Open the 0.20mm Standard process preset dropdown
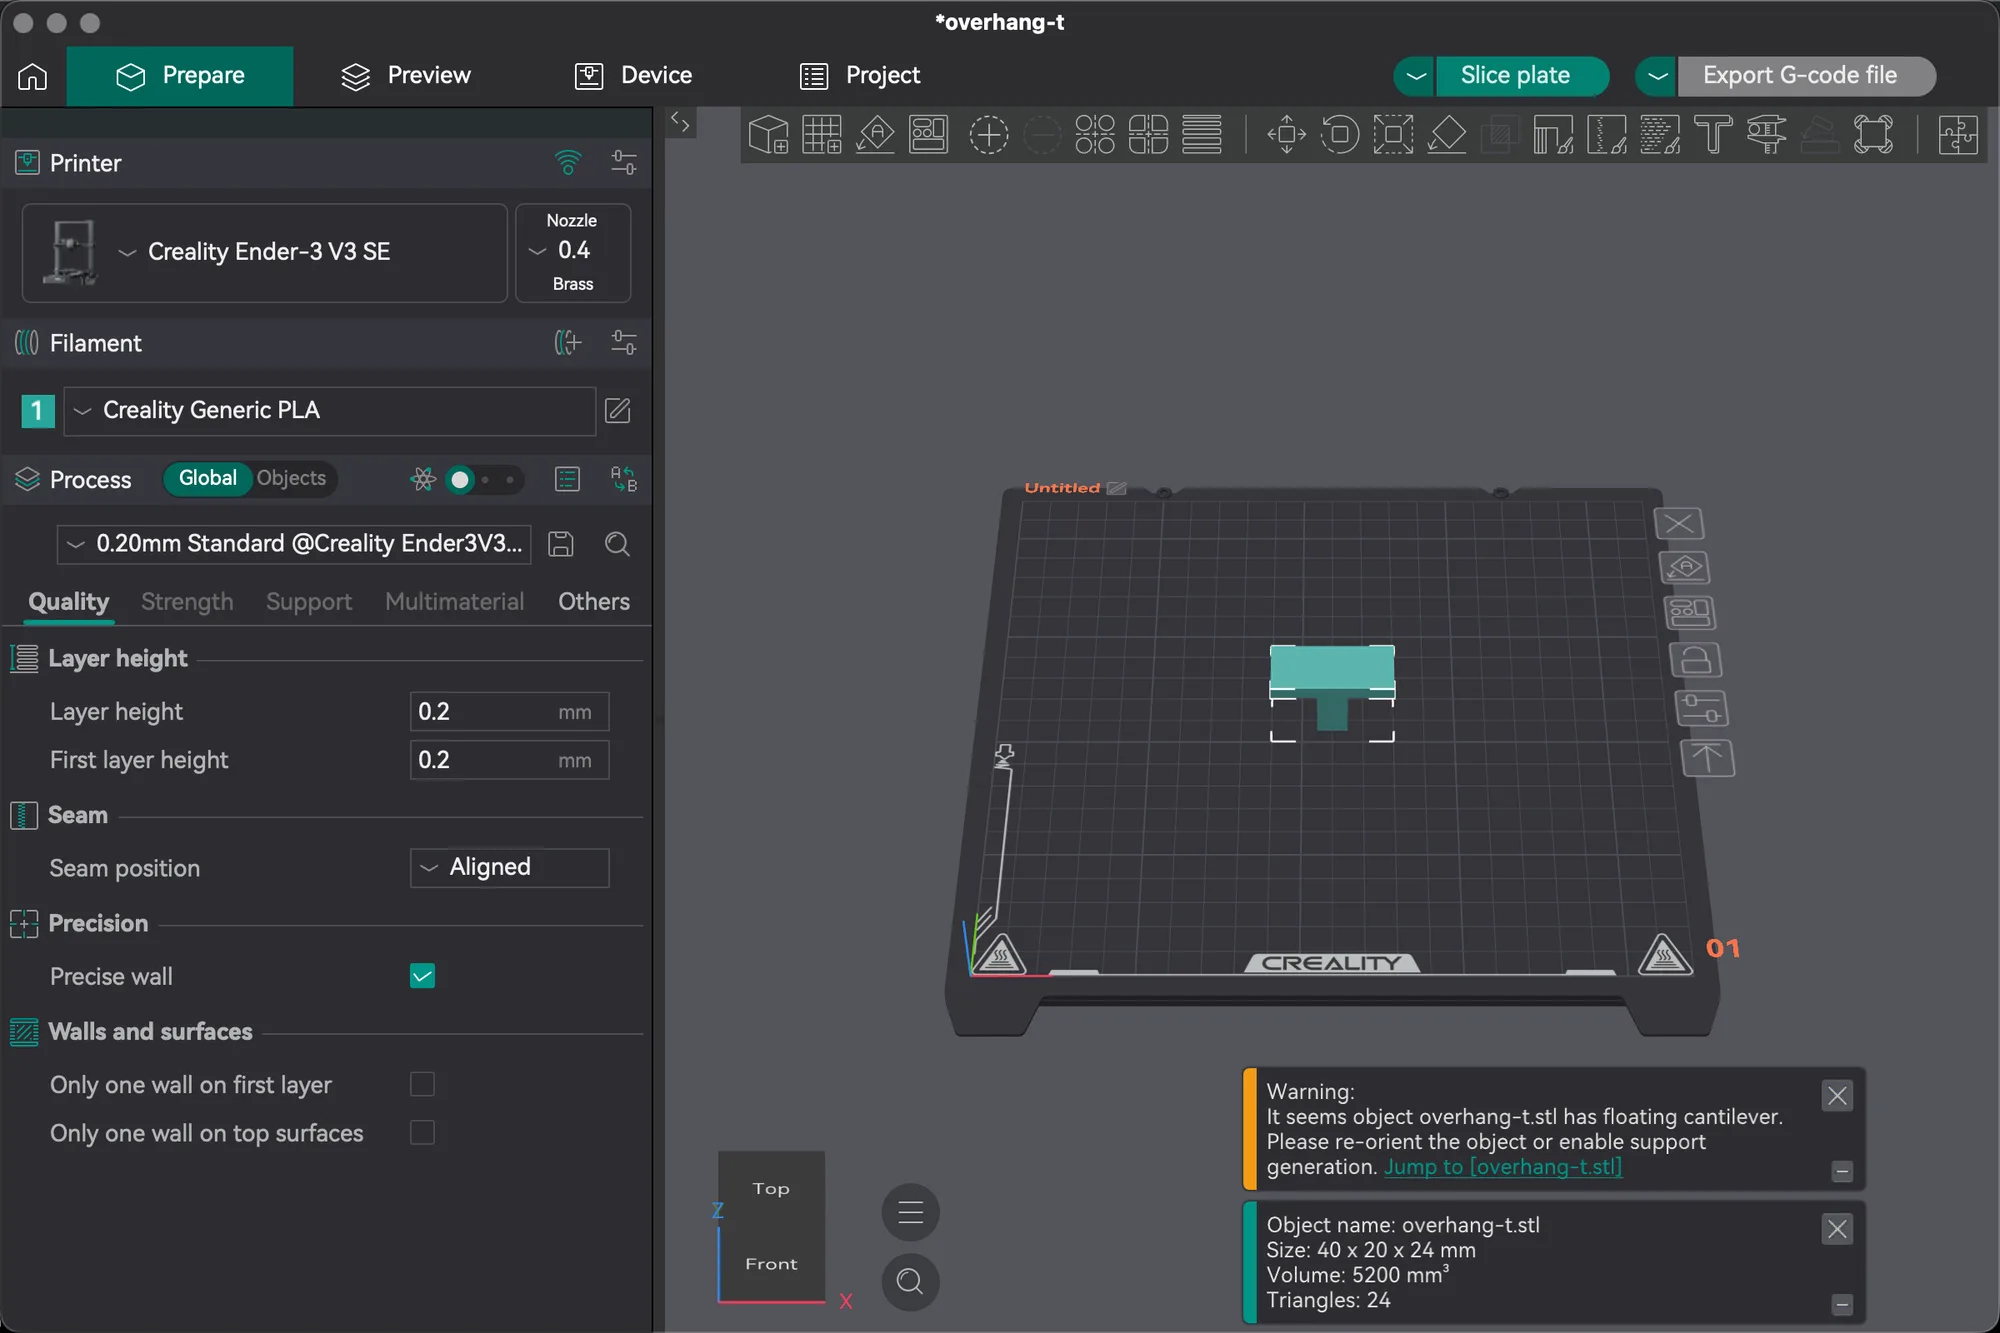The height and width of the screenshot is (1333, 2000). (x=294, y=544)
